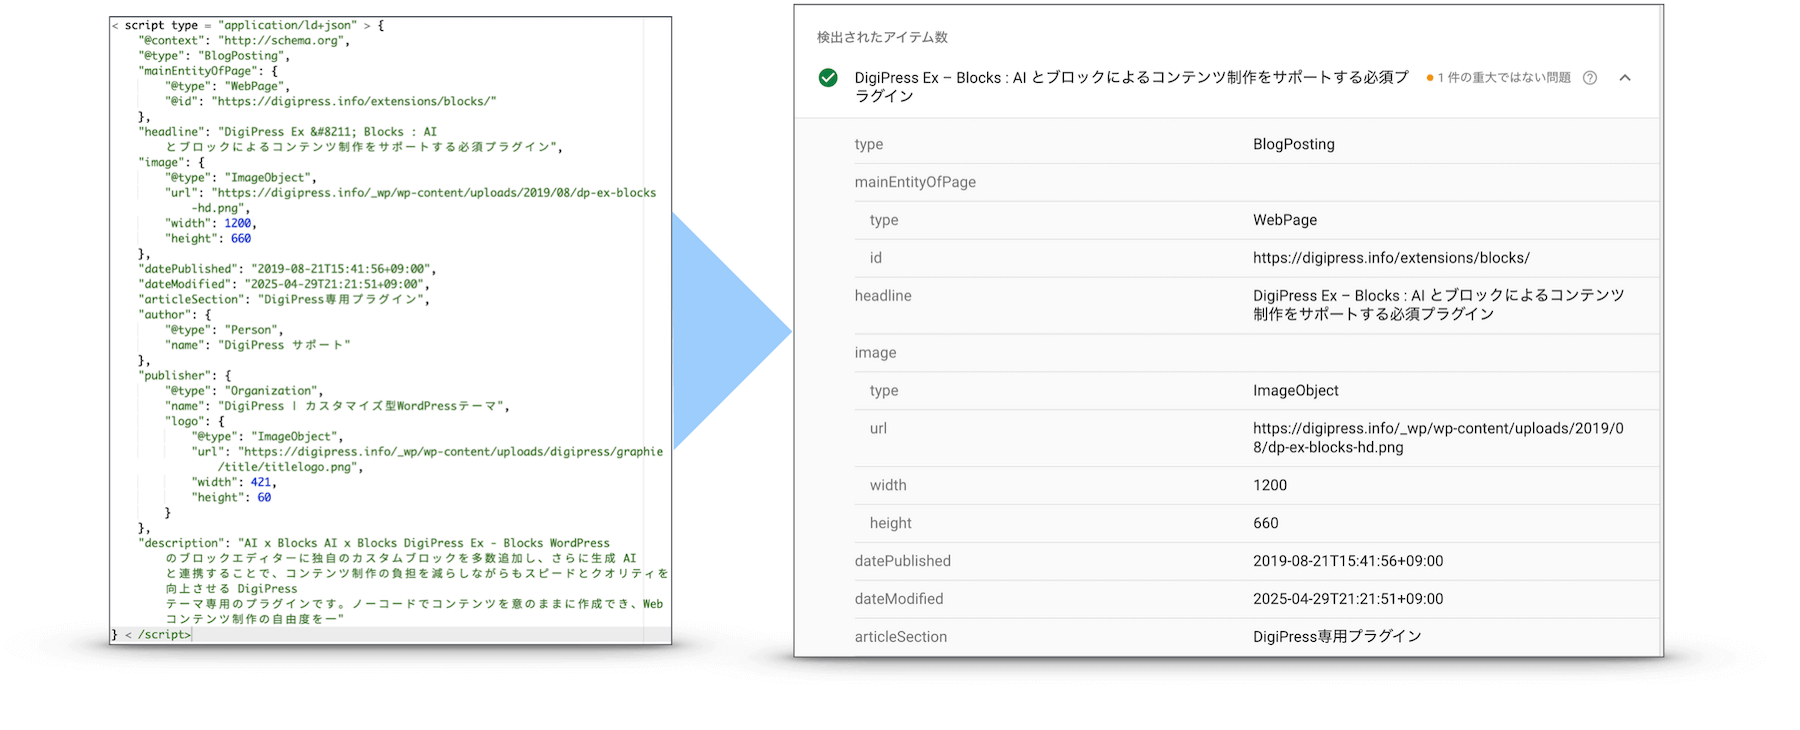1800x730 pixels.
Task: Click the 検出されたアイテム数 heading
Action: (882, 37)
